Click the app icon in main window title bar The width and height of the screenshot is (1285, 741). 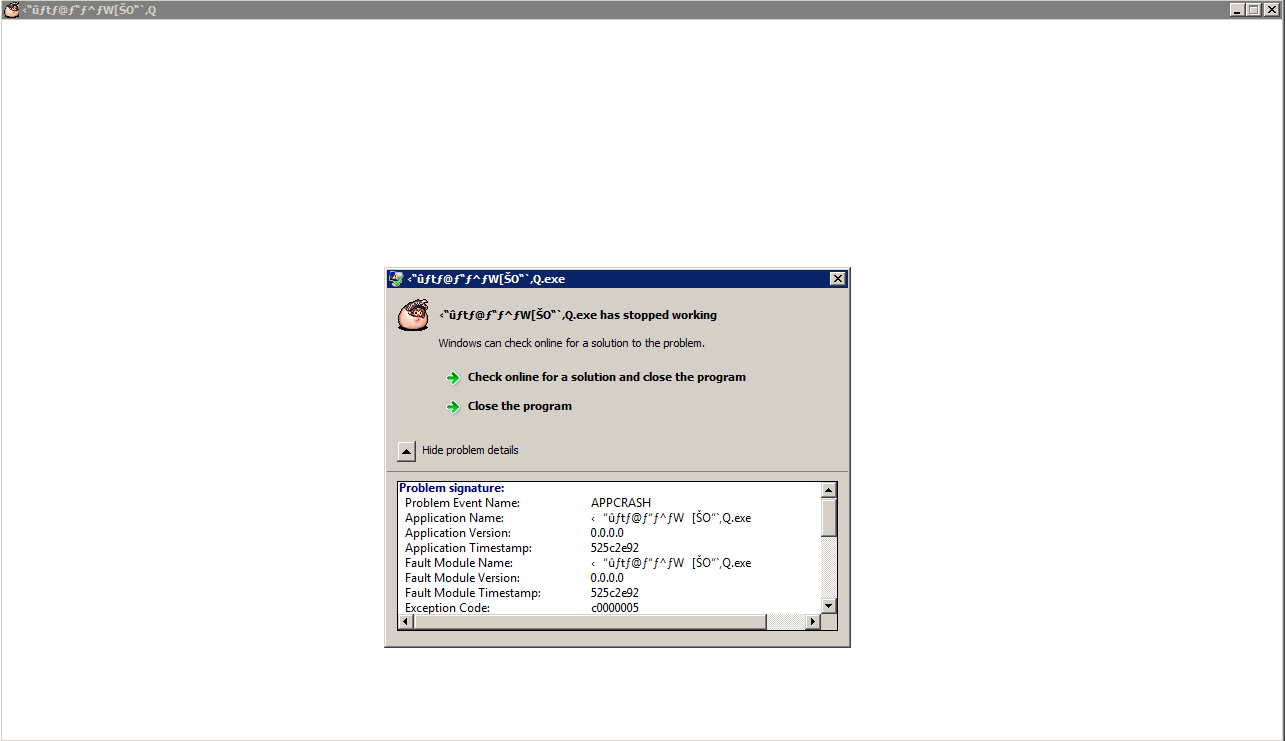point(12,10)
